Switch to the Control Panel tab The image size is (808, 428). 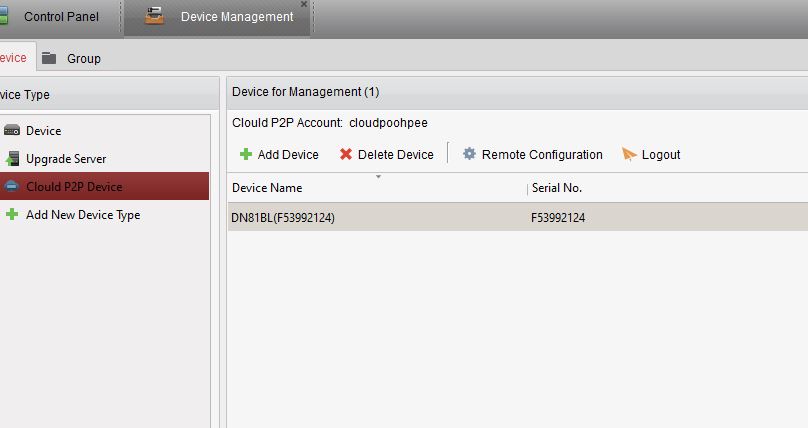59,17
